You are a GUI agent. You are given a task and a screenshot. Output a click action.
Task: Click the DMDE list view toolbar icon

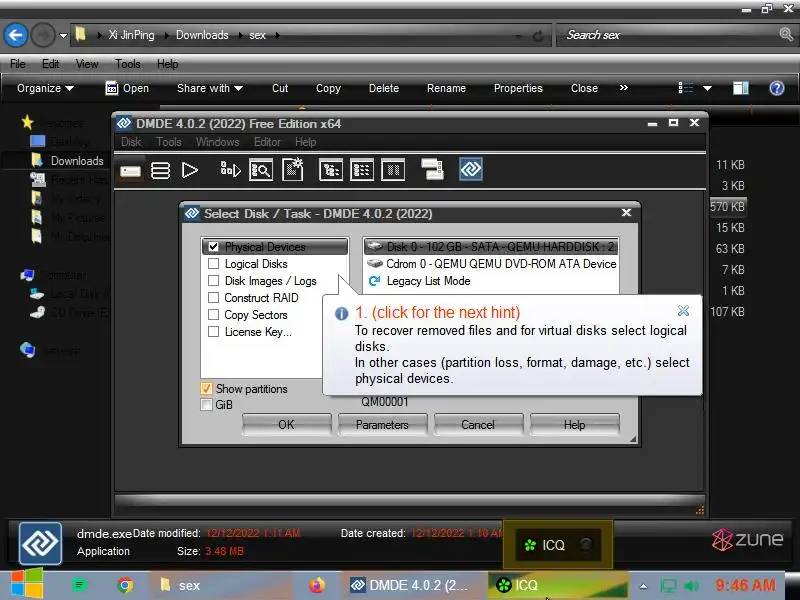tap(362, 170)
